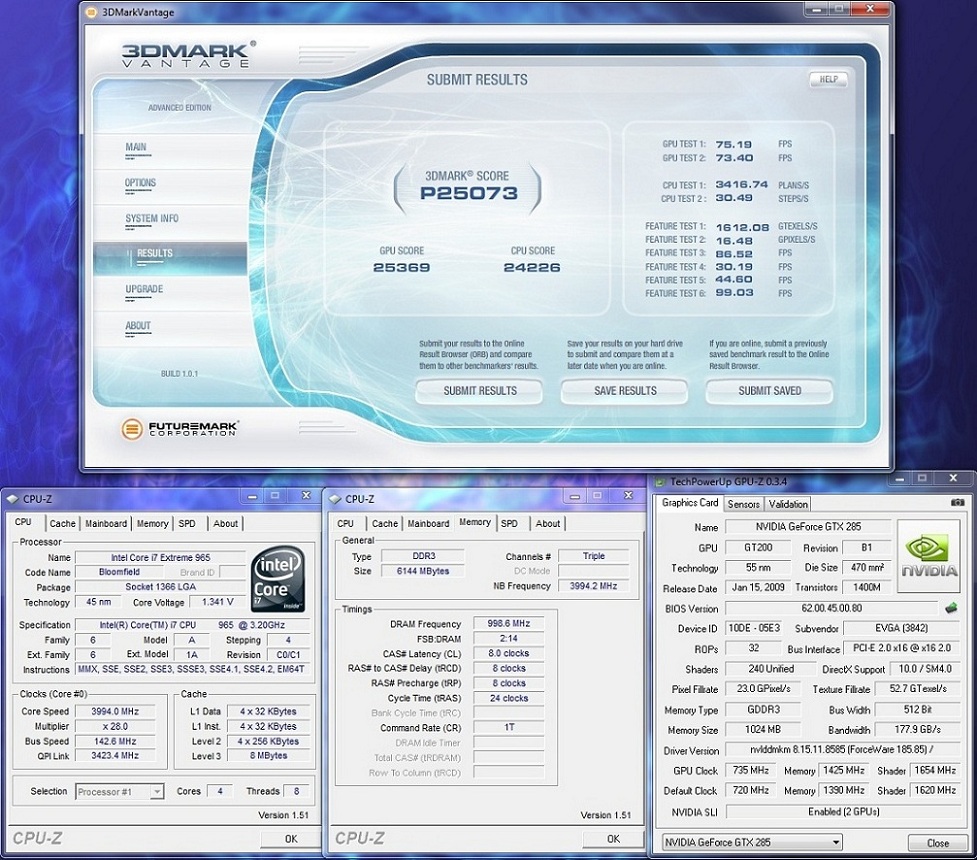This screenshot has width=977, height=860.
Task: Switch to Memory tab in left CPU-Z
Action: point(153,523)
